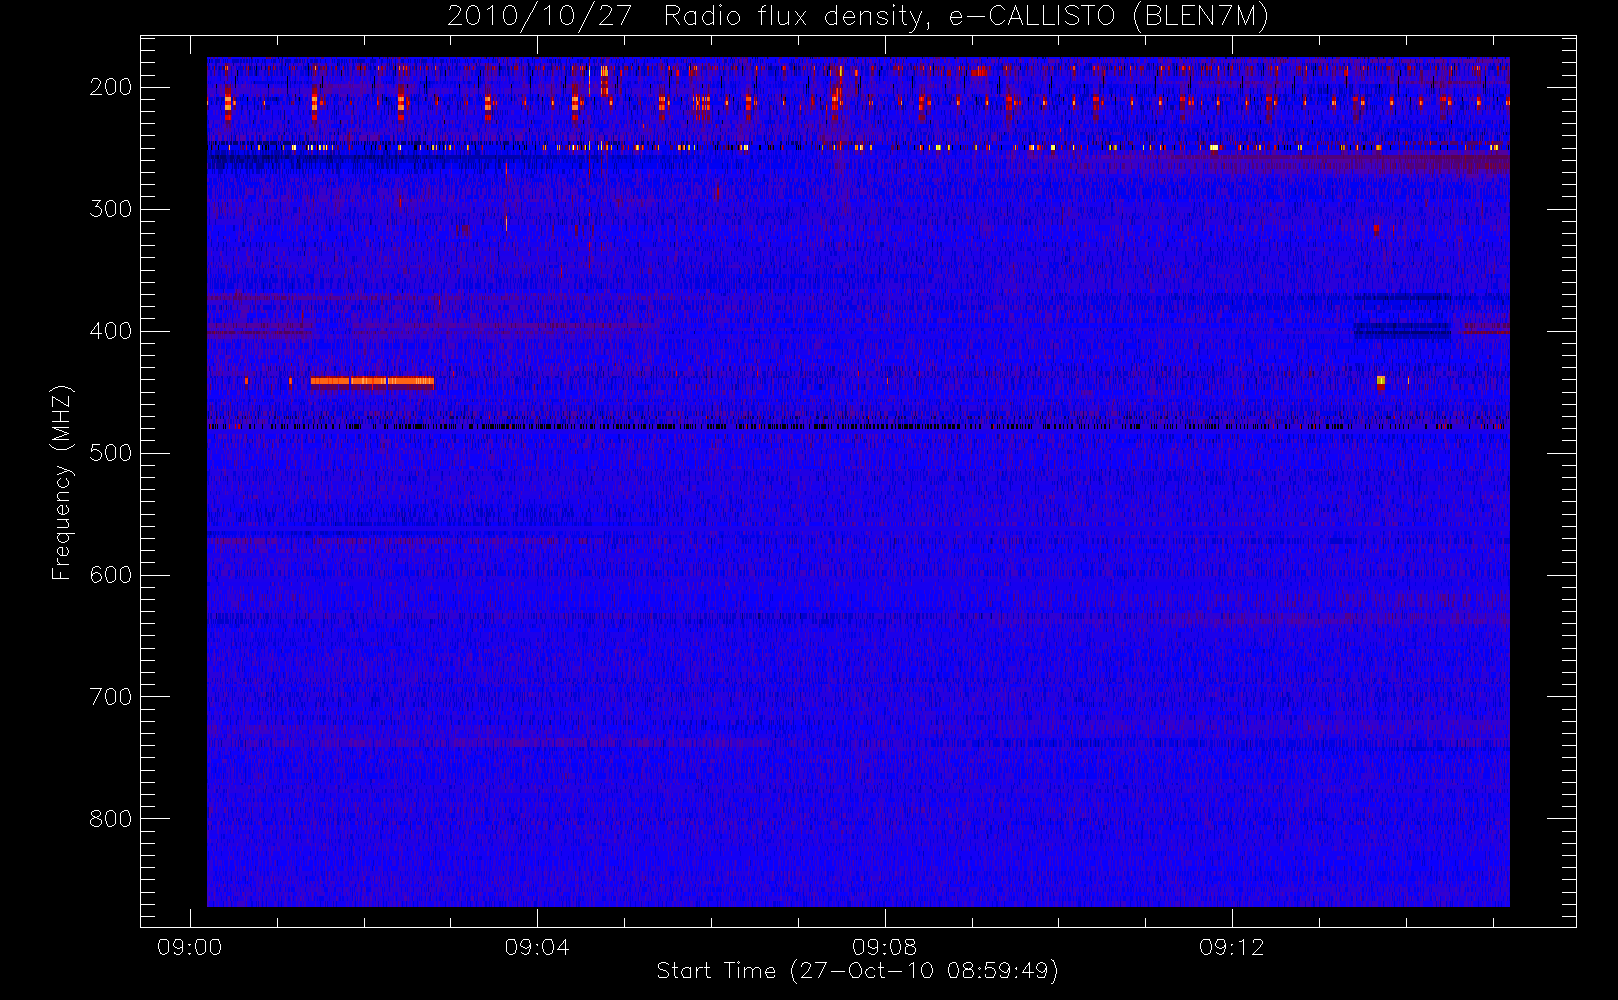Click the 700 frequency tick label
Image resolution: width=1618 pixels, height=1000 pixels.
tap(111, 697)
